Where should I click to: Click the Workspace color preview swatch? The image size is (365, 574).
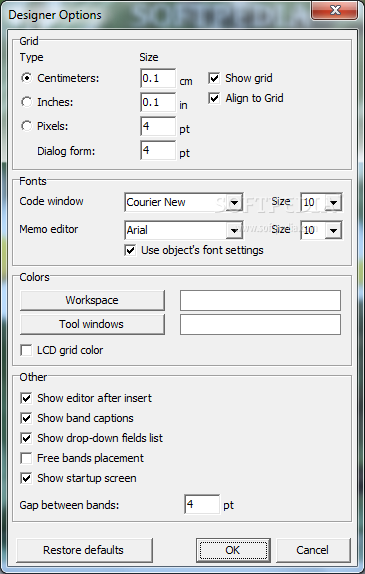(x=260, y=300)
